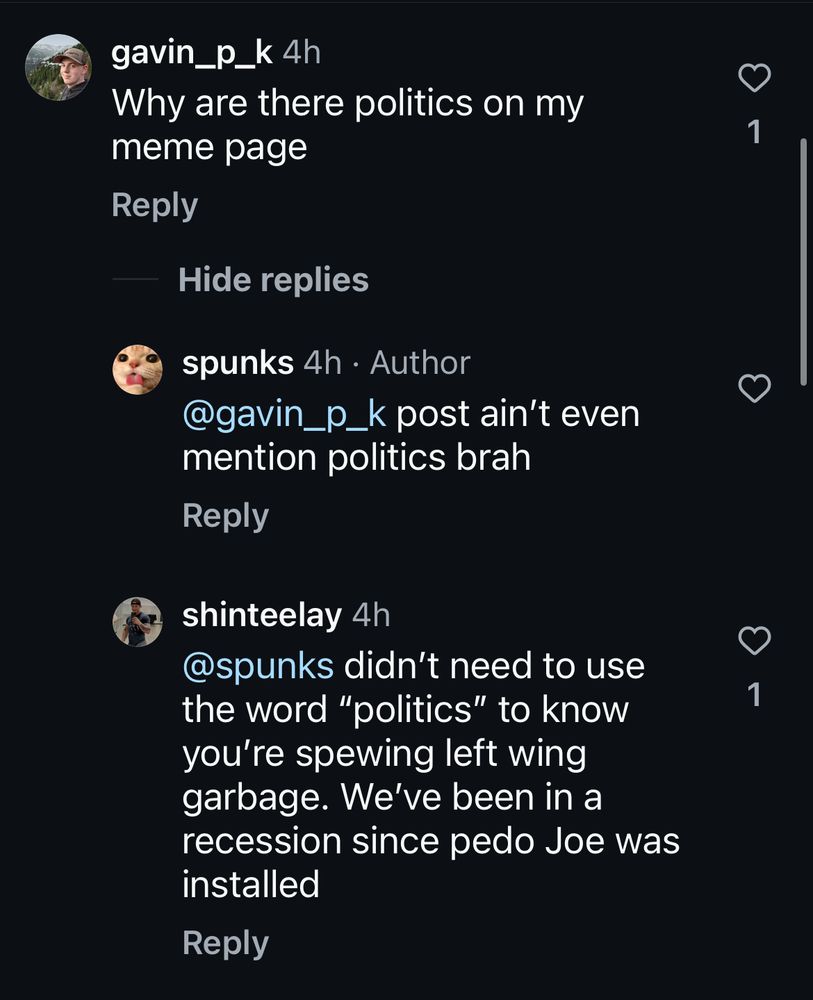Collapse thread with Hide replies
813x1000 pixels.
[x=273, y=280]
